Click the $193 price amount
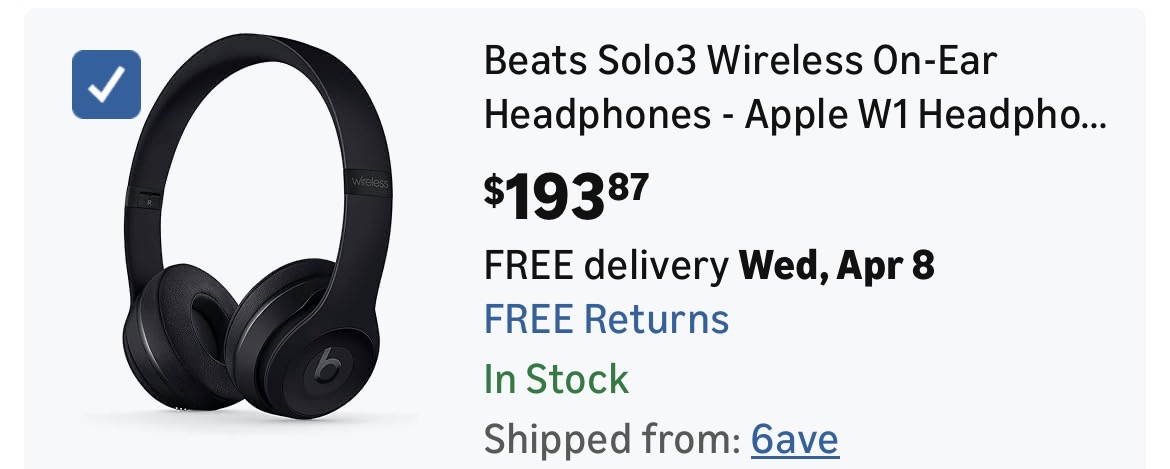This screenshot has width=1170, height=469. point(555,199)
